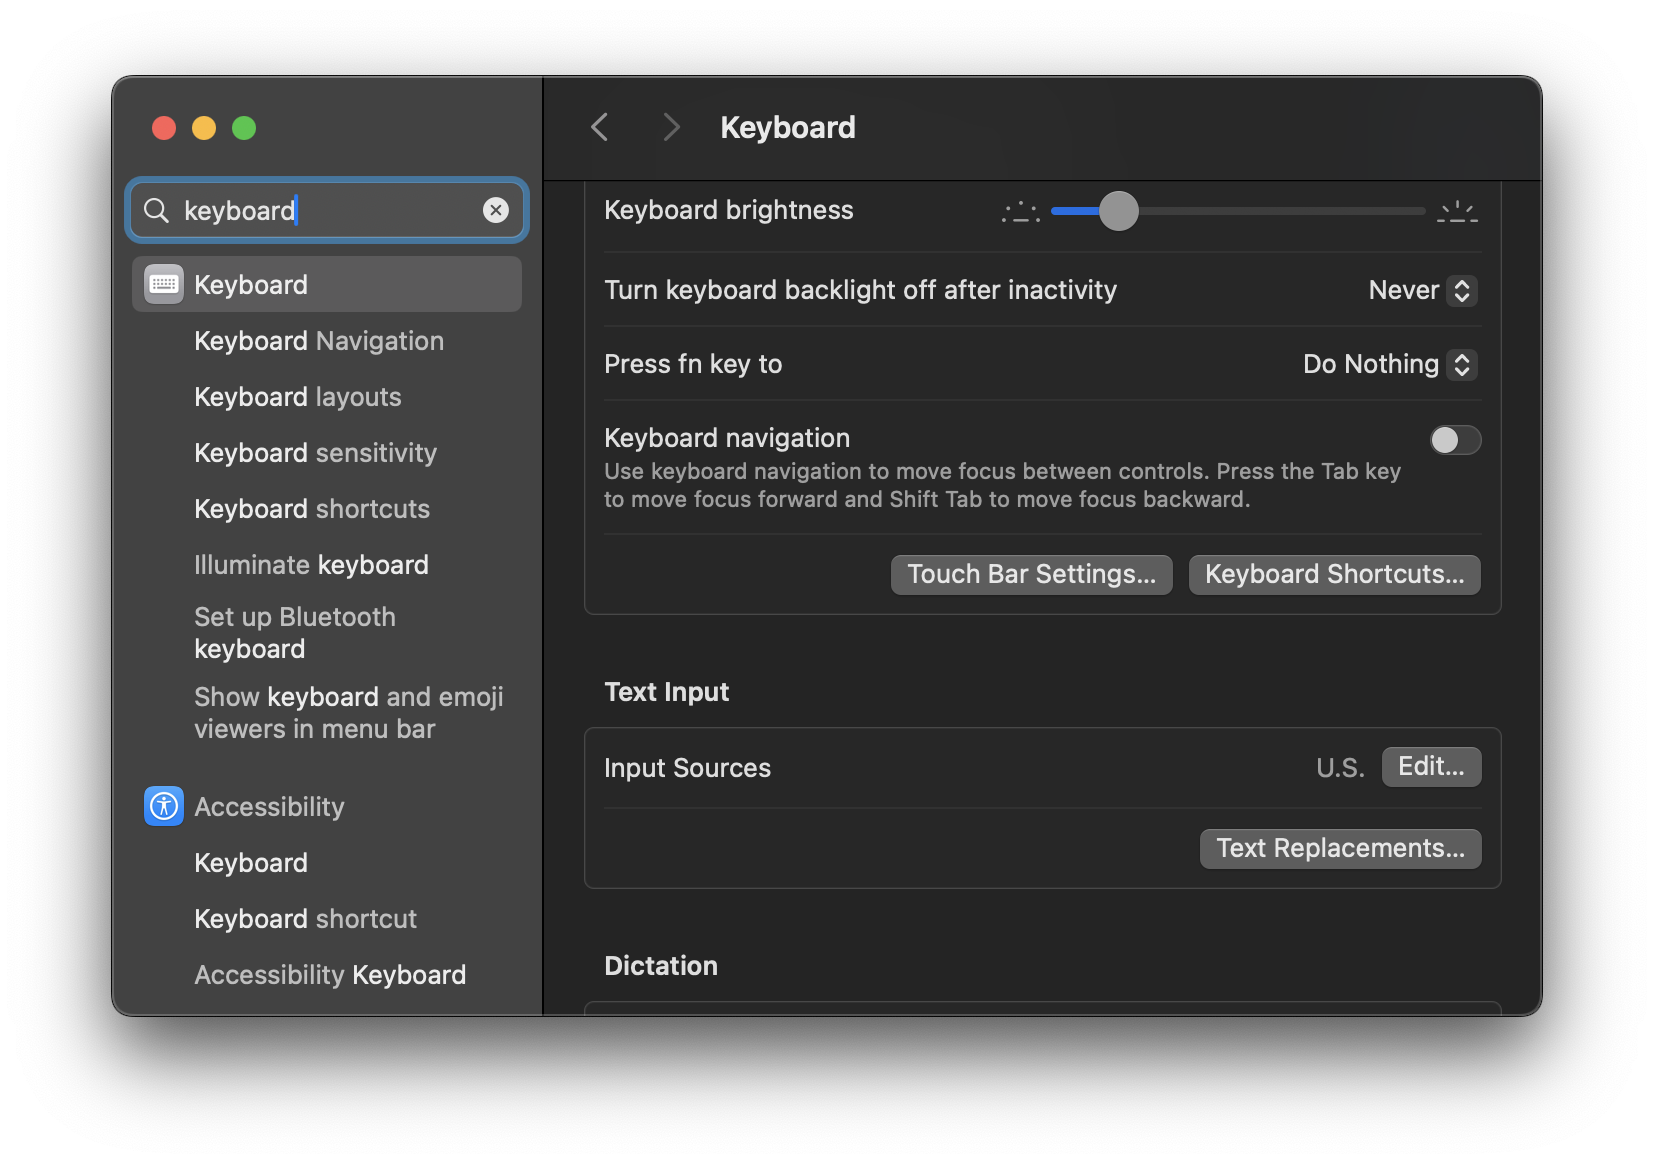Open Text Replacements
Screen dimensions: 1654x1164
click(1341, 849)
